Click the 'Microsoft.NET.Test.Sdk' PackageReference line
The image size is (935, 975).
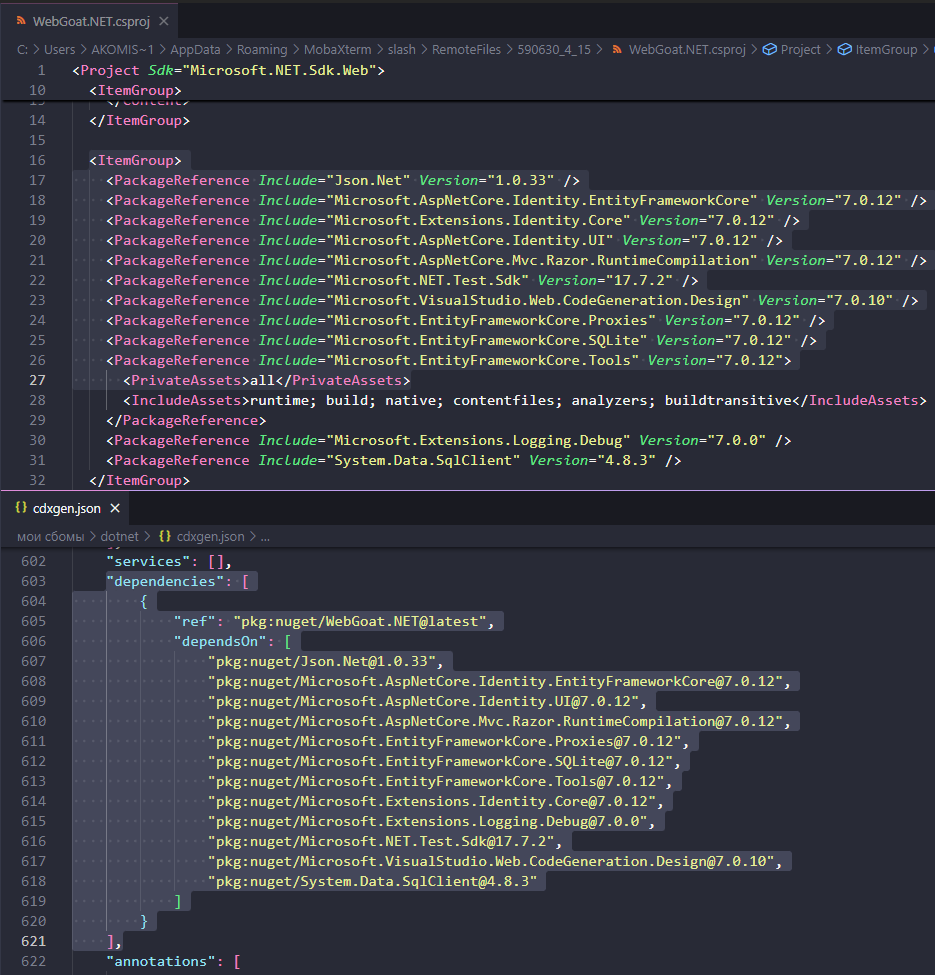point(402,280)
